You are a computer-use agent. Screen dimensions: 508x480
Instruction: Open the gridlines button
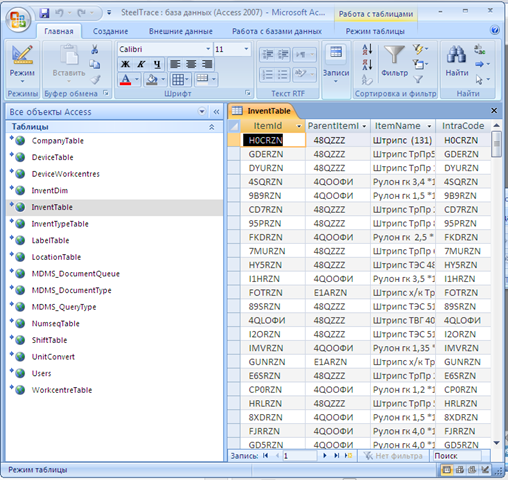coord(180,80)
